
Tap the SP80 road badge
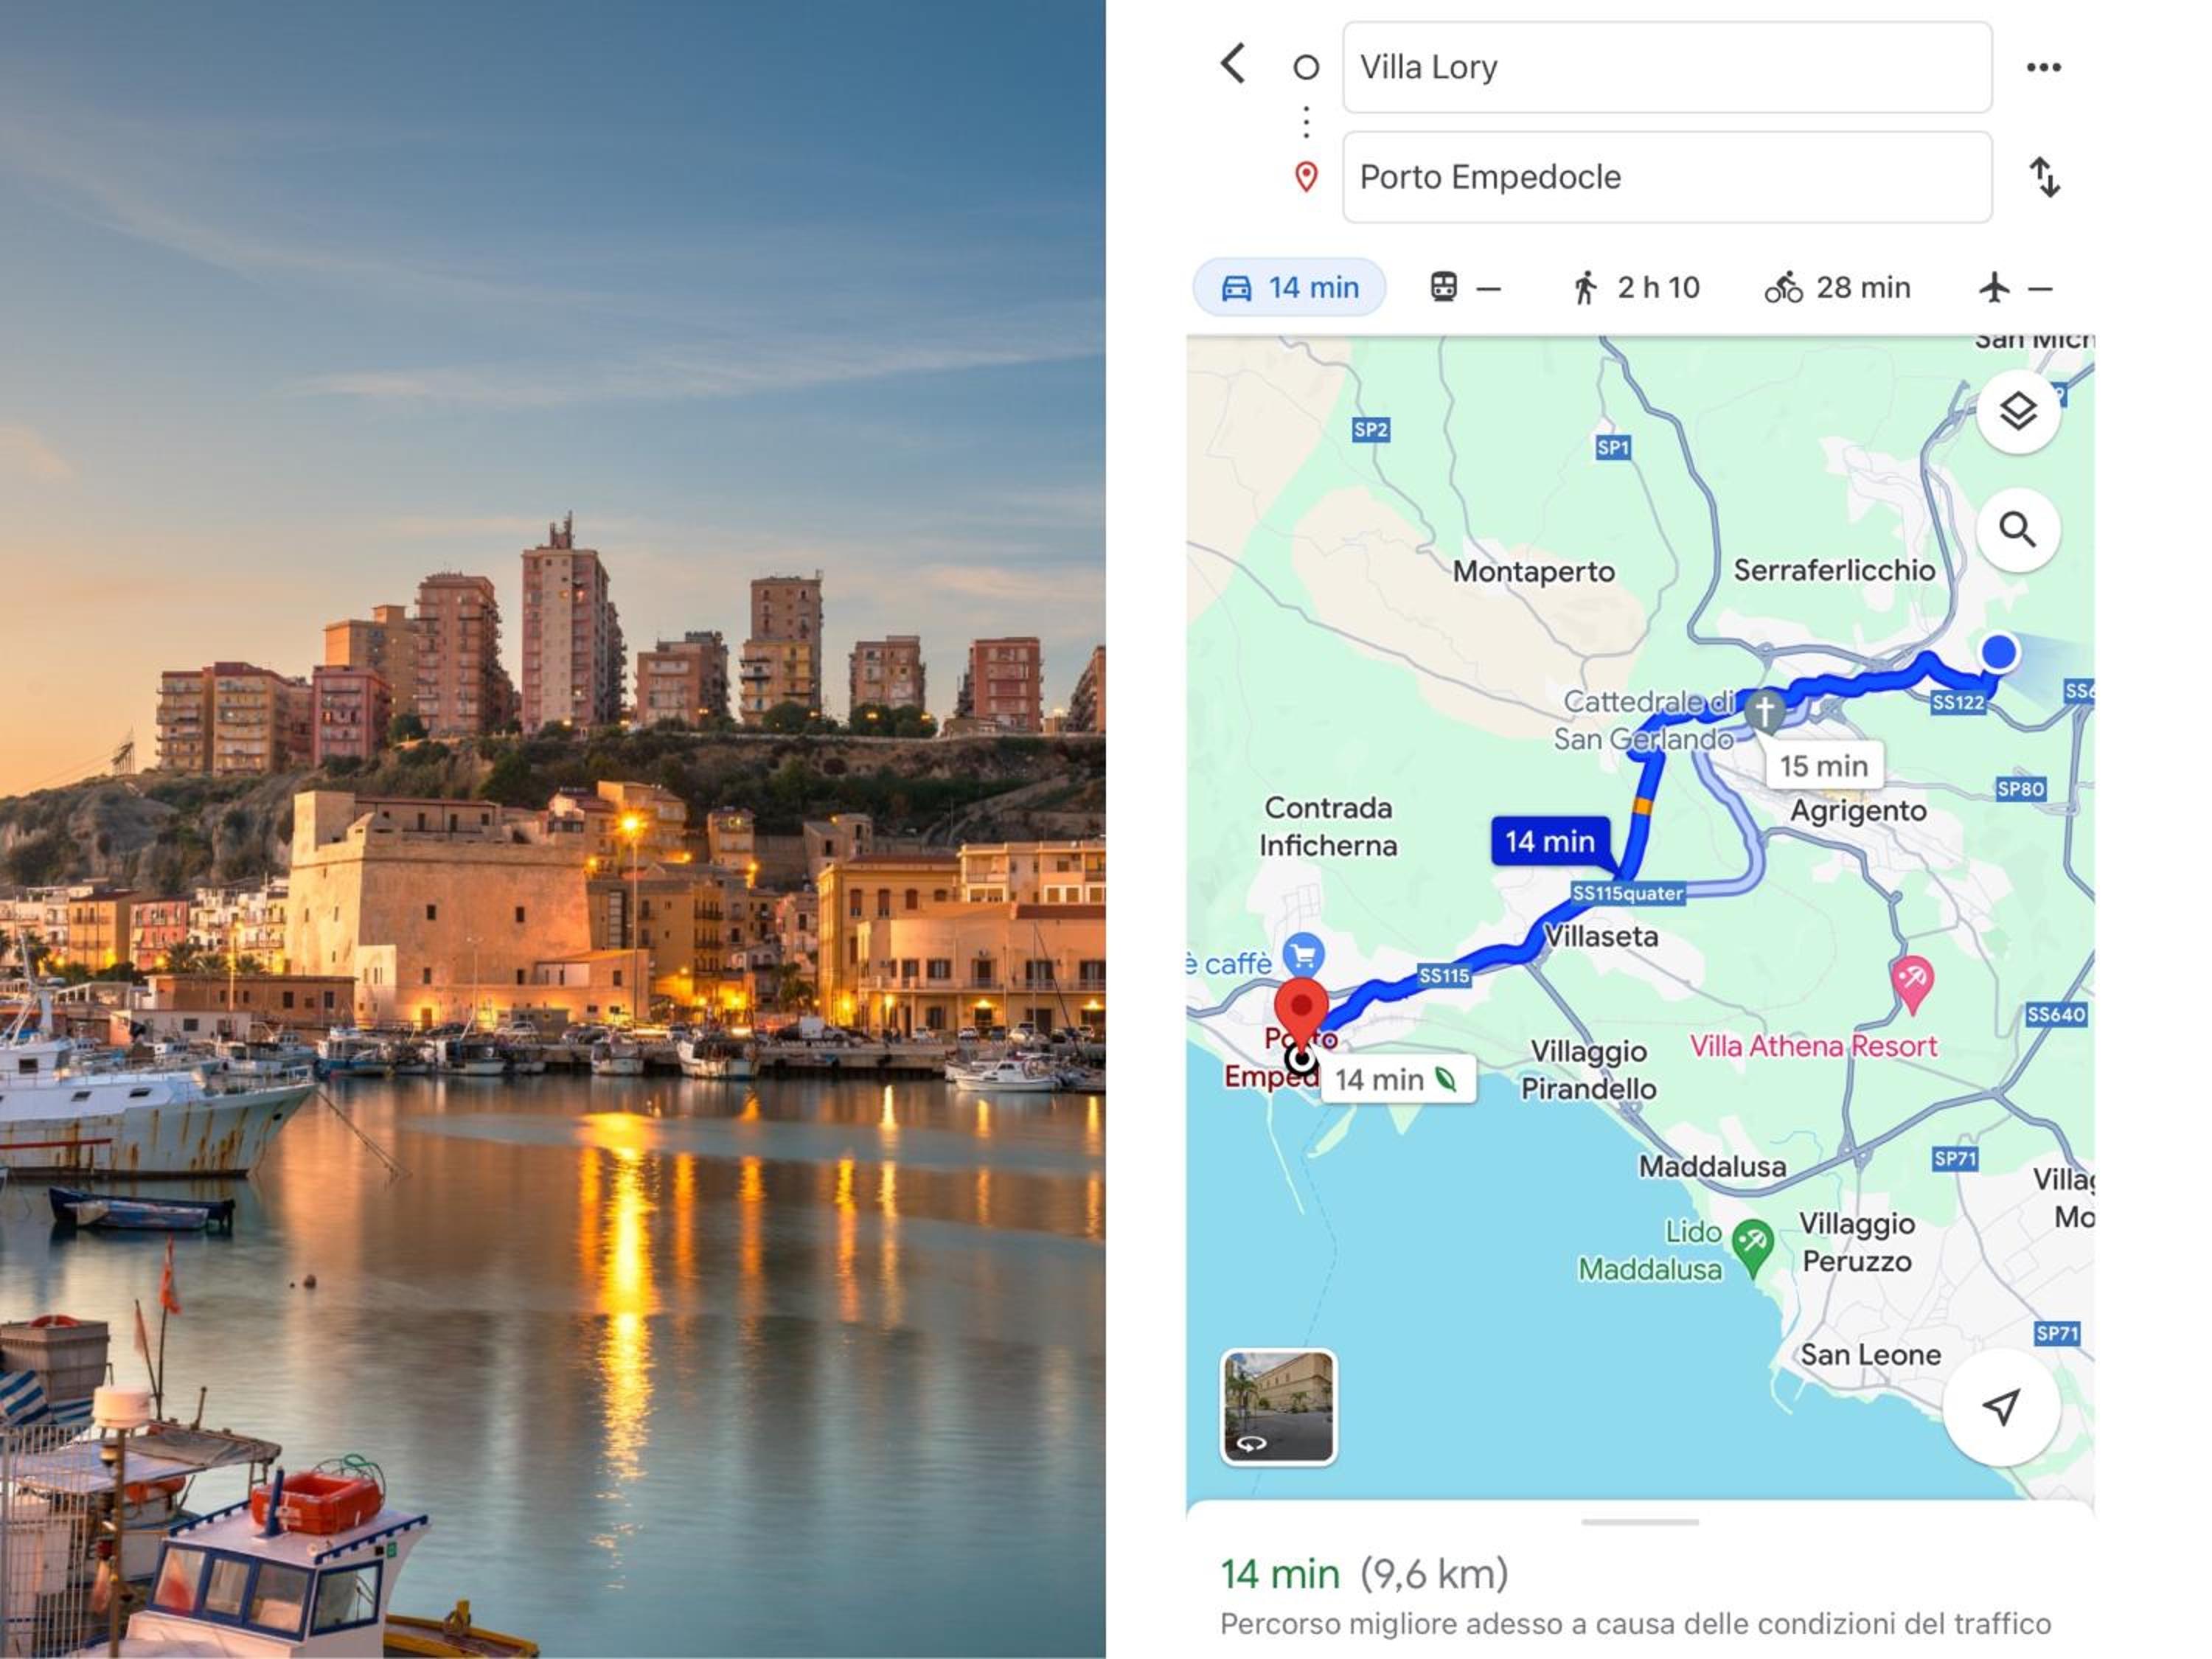[x=2020, y=789]
